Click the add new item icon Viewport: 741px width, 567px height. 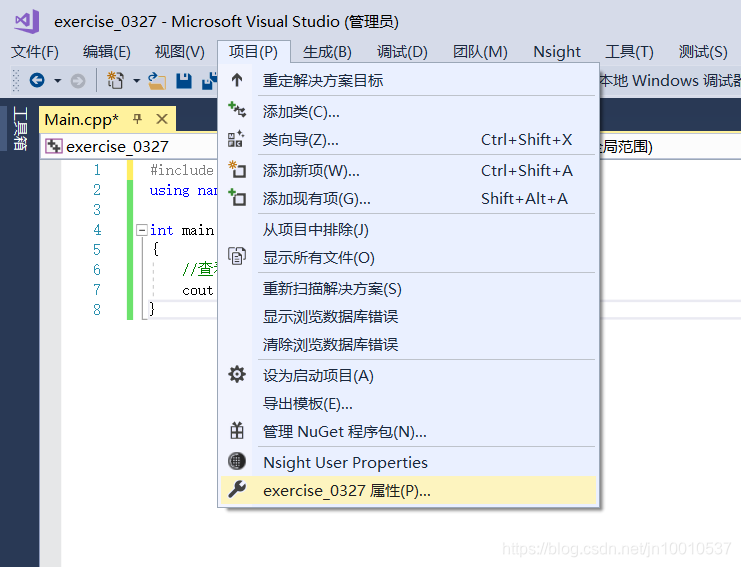[x=237, y=169]
